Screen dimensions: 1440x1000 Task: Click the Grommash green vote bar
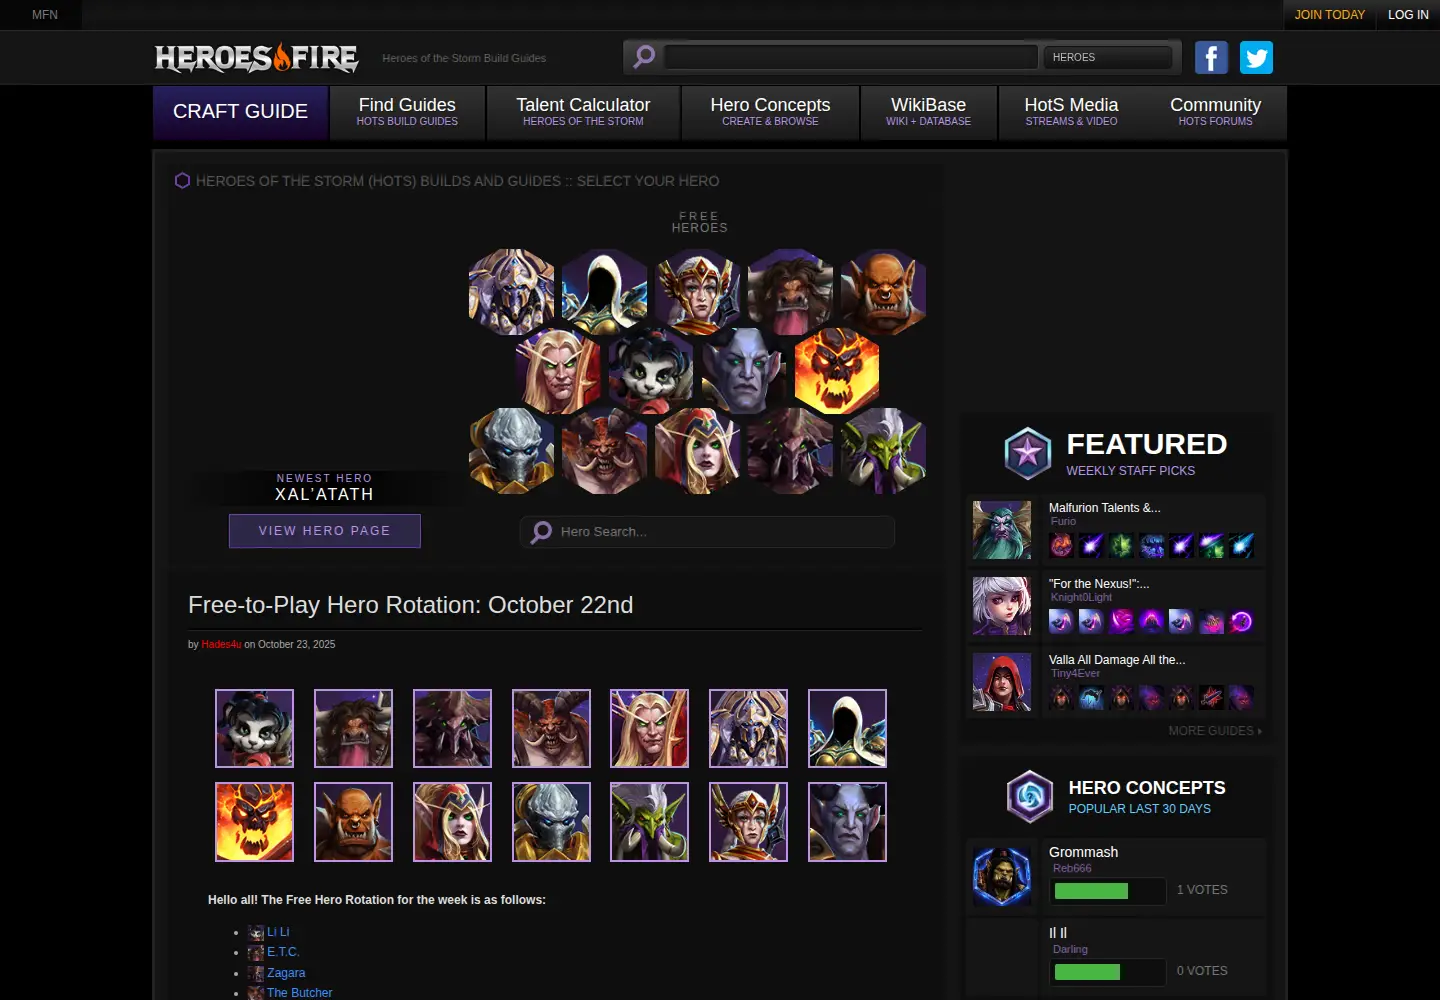coord(1091,891)
